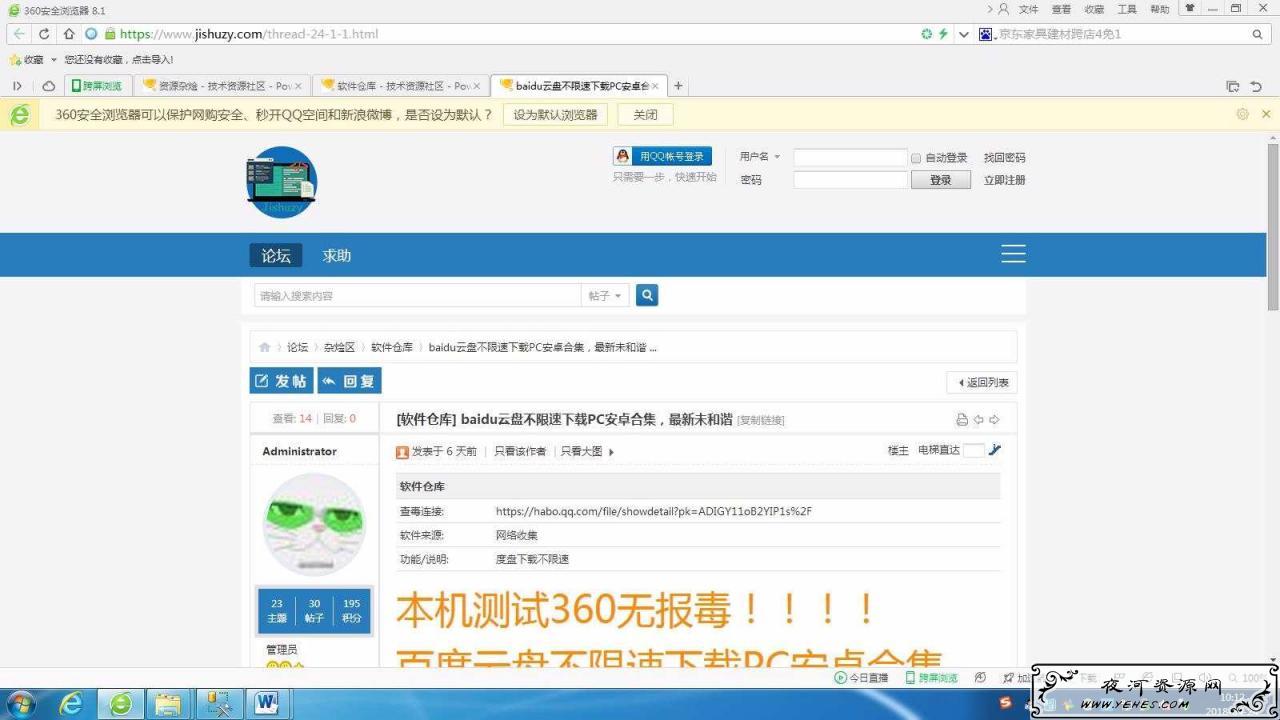Click the forum search box 请输入搜索内容
Viewport: 1280px width, 720px height.
(x=418, y=295)
